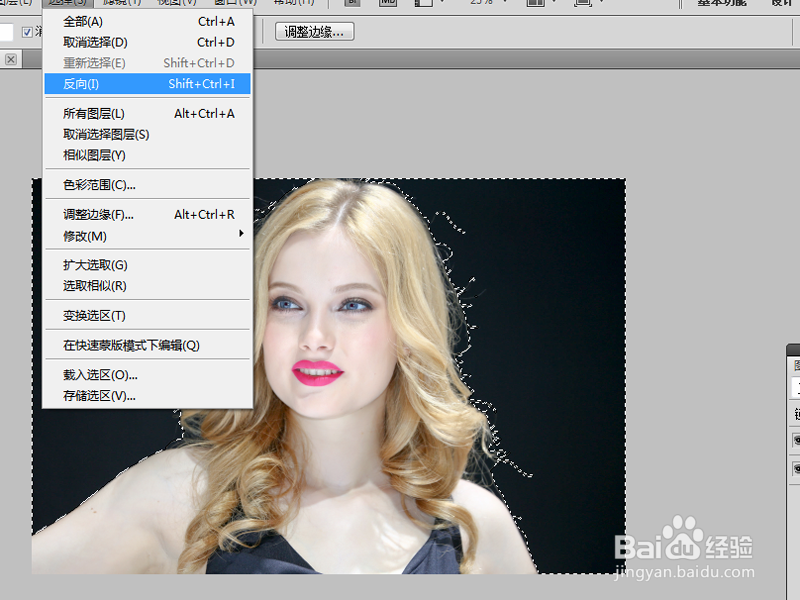This screenshot has width=800, height=600.
Task: Hide the lower layer via its eye icon
Action: point(796,468)
